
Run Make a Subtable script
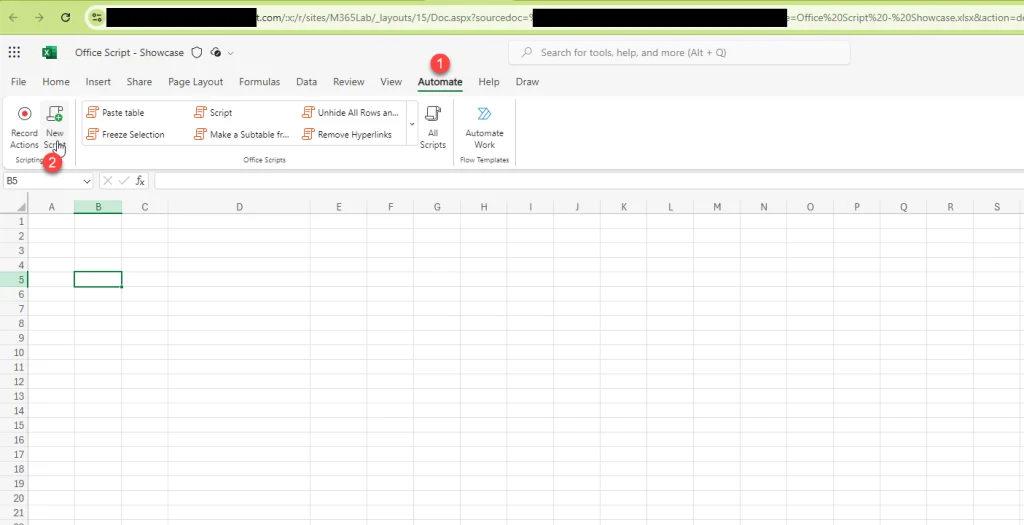(242, 135)
